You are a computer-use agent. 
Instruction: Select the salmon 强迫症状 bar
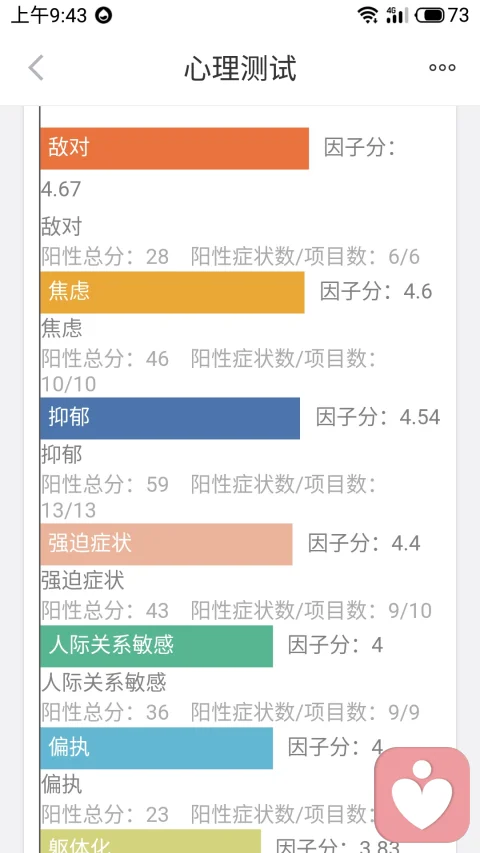pos(166,544)
